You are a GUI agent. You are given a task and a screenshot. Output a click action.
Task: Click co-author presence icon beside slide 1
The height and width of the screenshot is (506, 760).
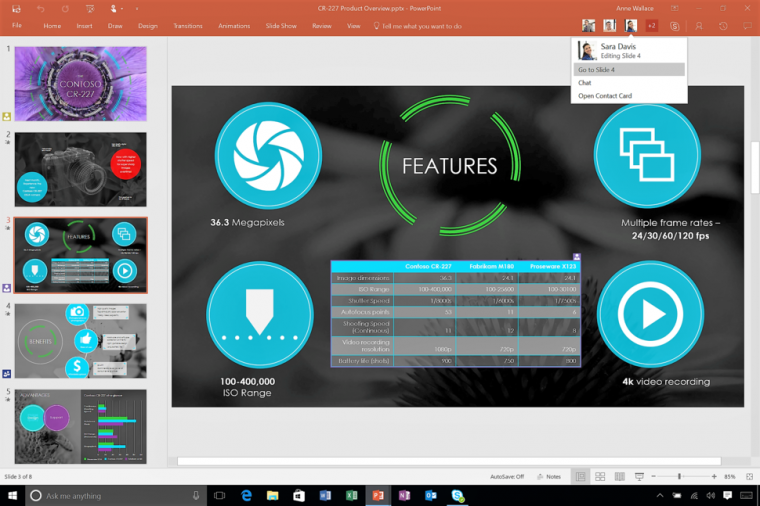[x=7, y=116]
